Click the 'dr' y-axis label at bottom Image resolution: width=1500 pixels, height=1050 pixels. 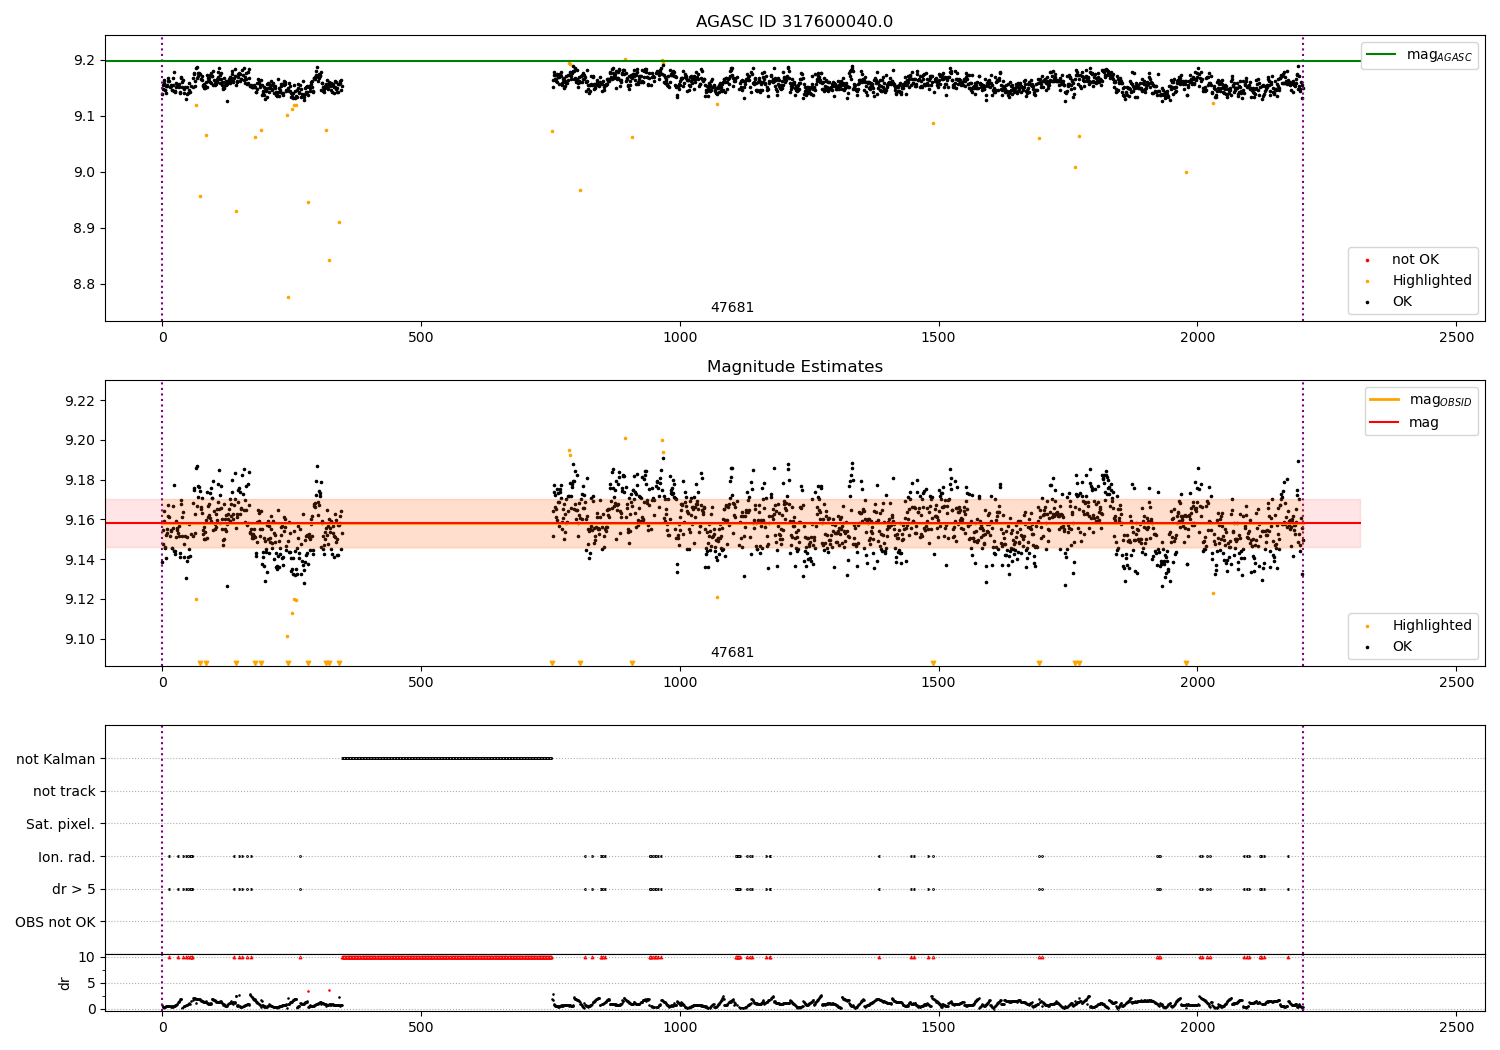[x=65, y=983]
